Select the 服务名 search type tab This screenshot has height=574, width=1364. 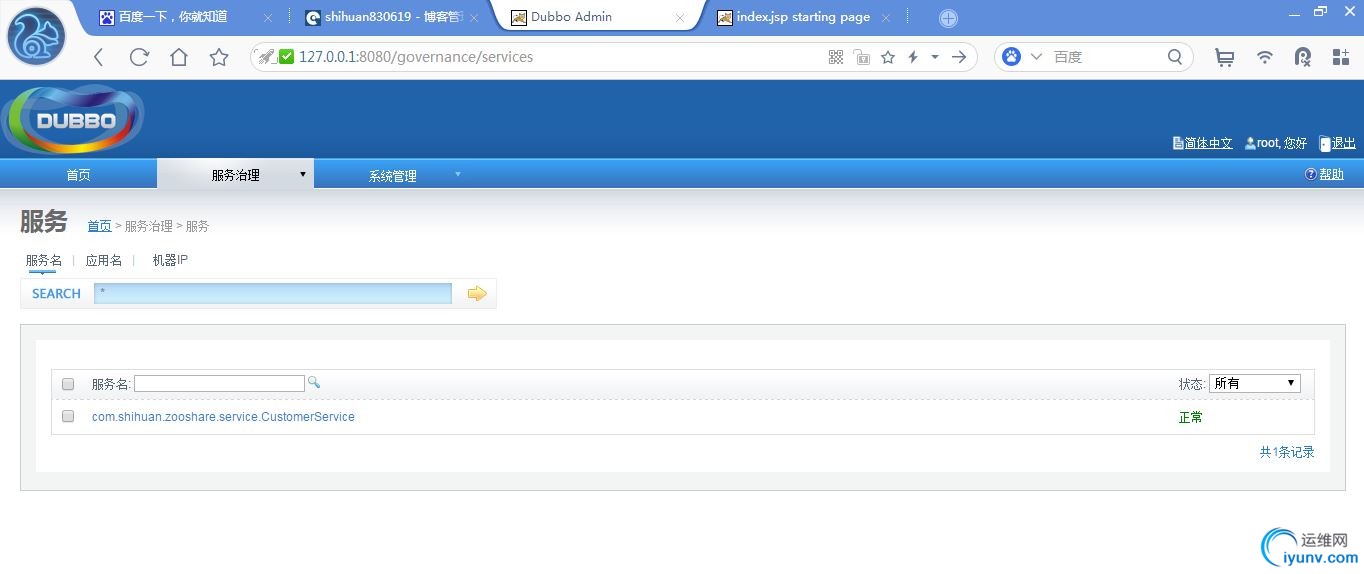click(x=44, y=260)
